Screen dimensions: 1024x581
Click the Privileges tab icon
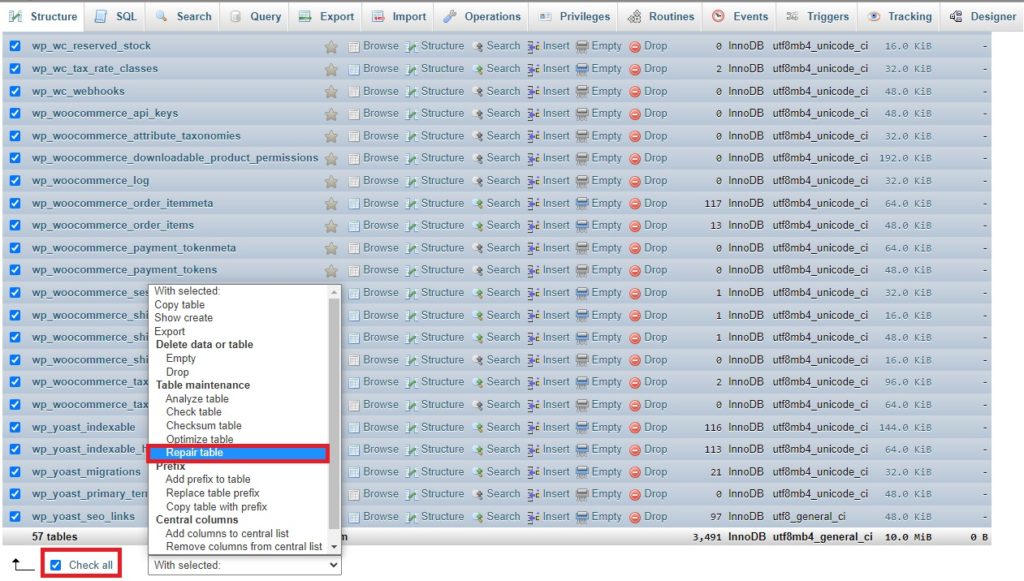pyautogui.click(x=545, y=16)
